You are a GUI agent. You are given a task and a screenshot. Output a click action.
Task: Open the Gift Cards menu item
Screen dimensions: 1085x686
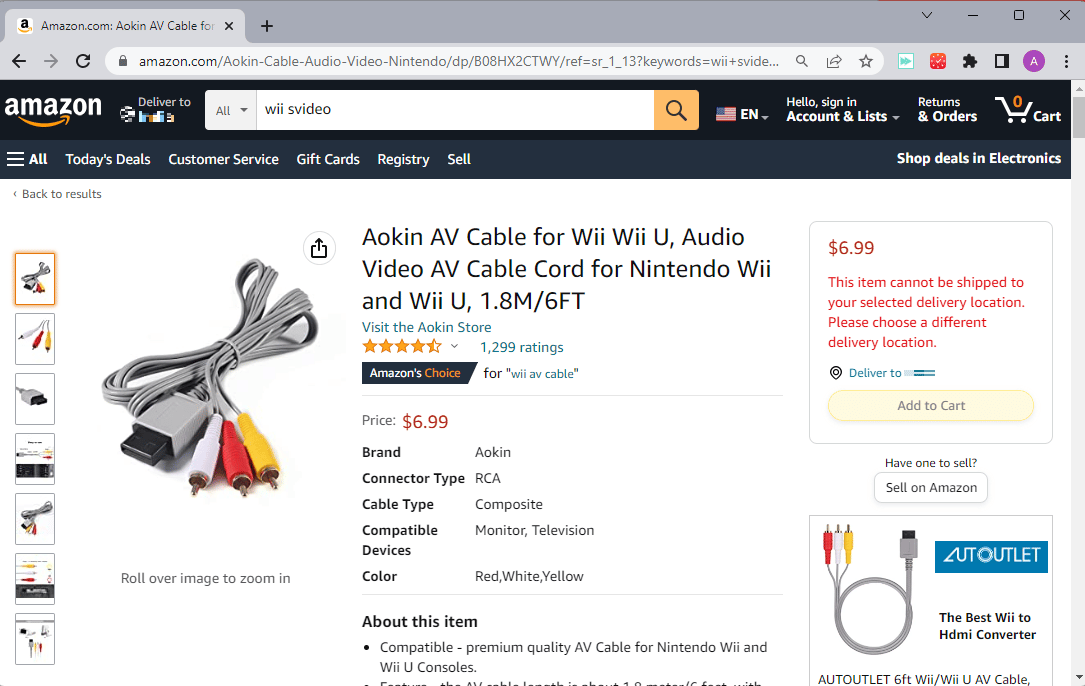pyautogui.click(x=328, y=159)
